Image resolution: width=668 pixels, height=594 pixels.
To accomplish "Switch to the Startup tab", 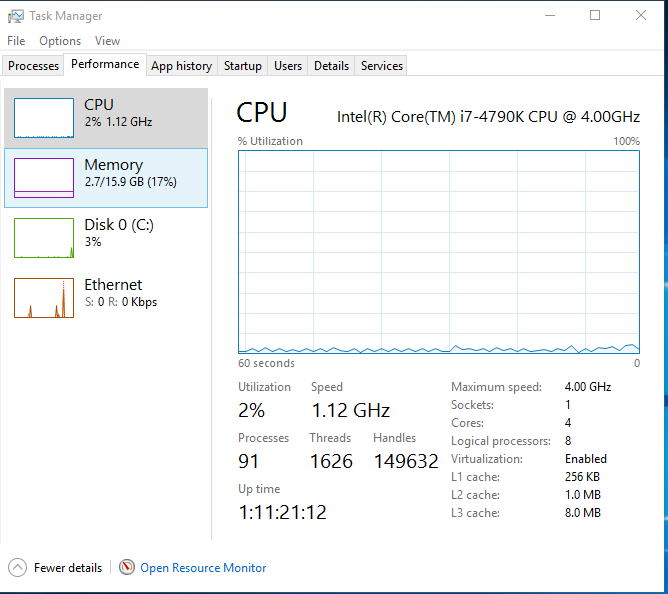I will click(243, 66).
